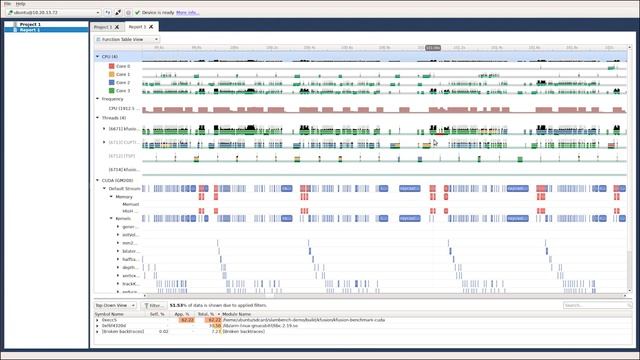The width and height of the screenshot is (640, 360).
Task: Click the kfusion-benchmark-cuda module path
Action: click(304, 320)
